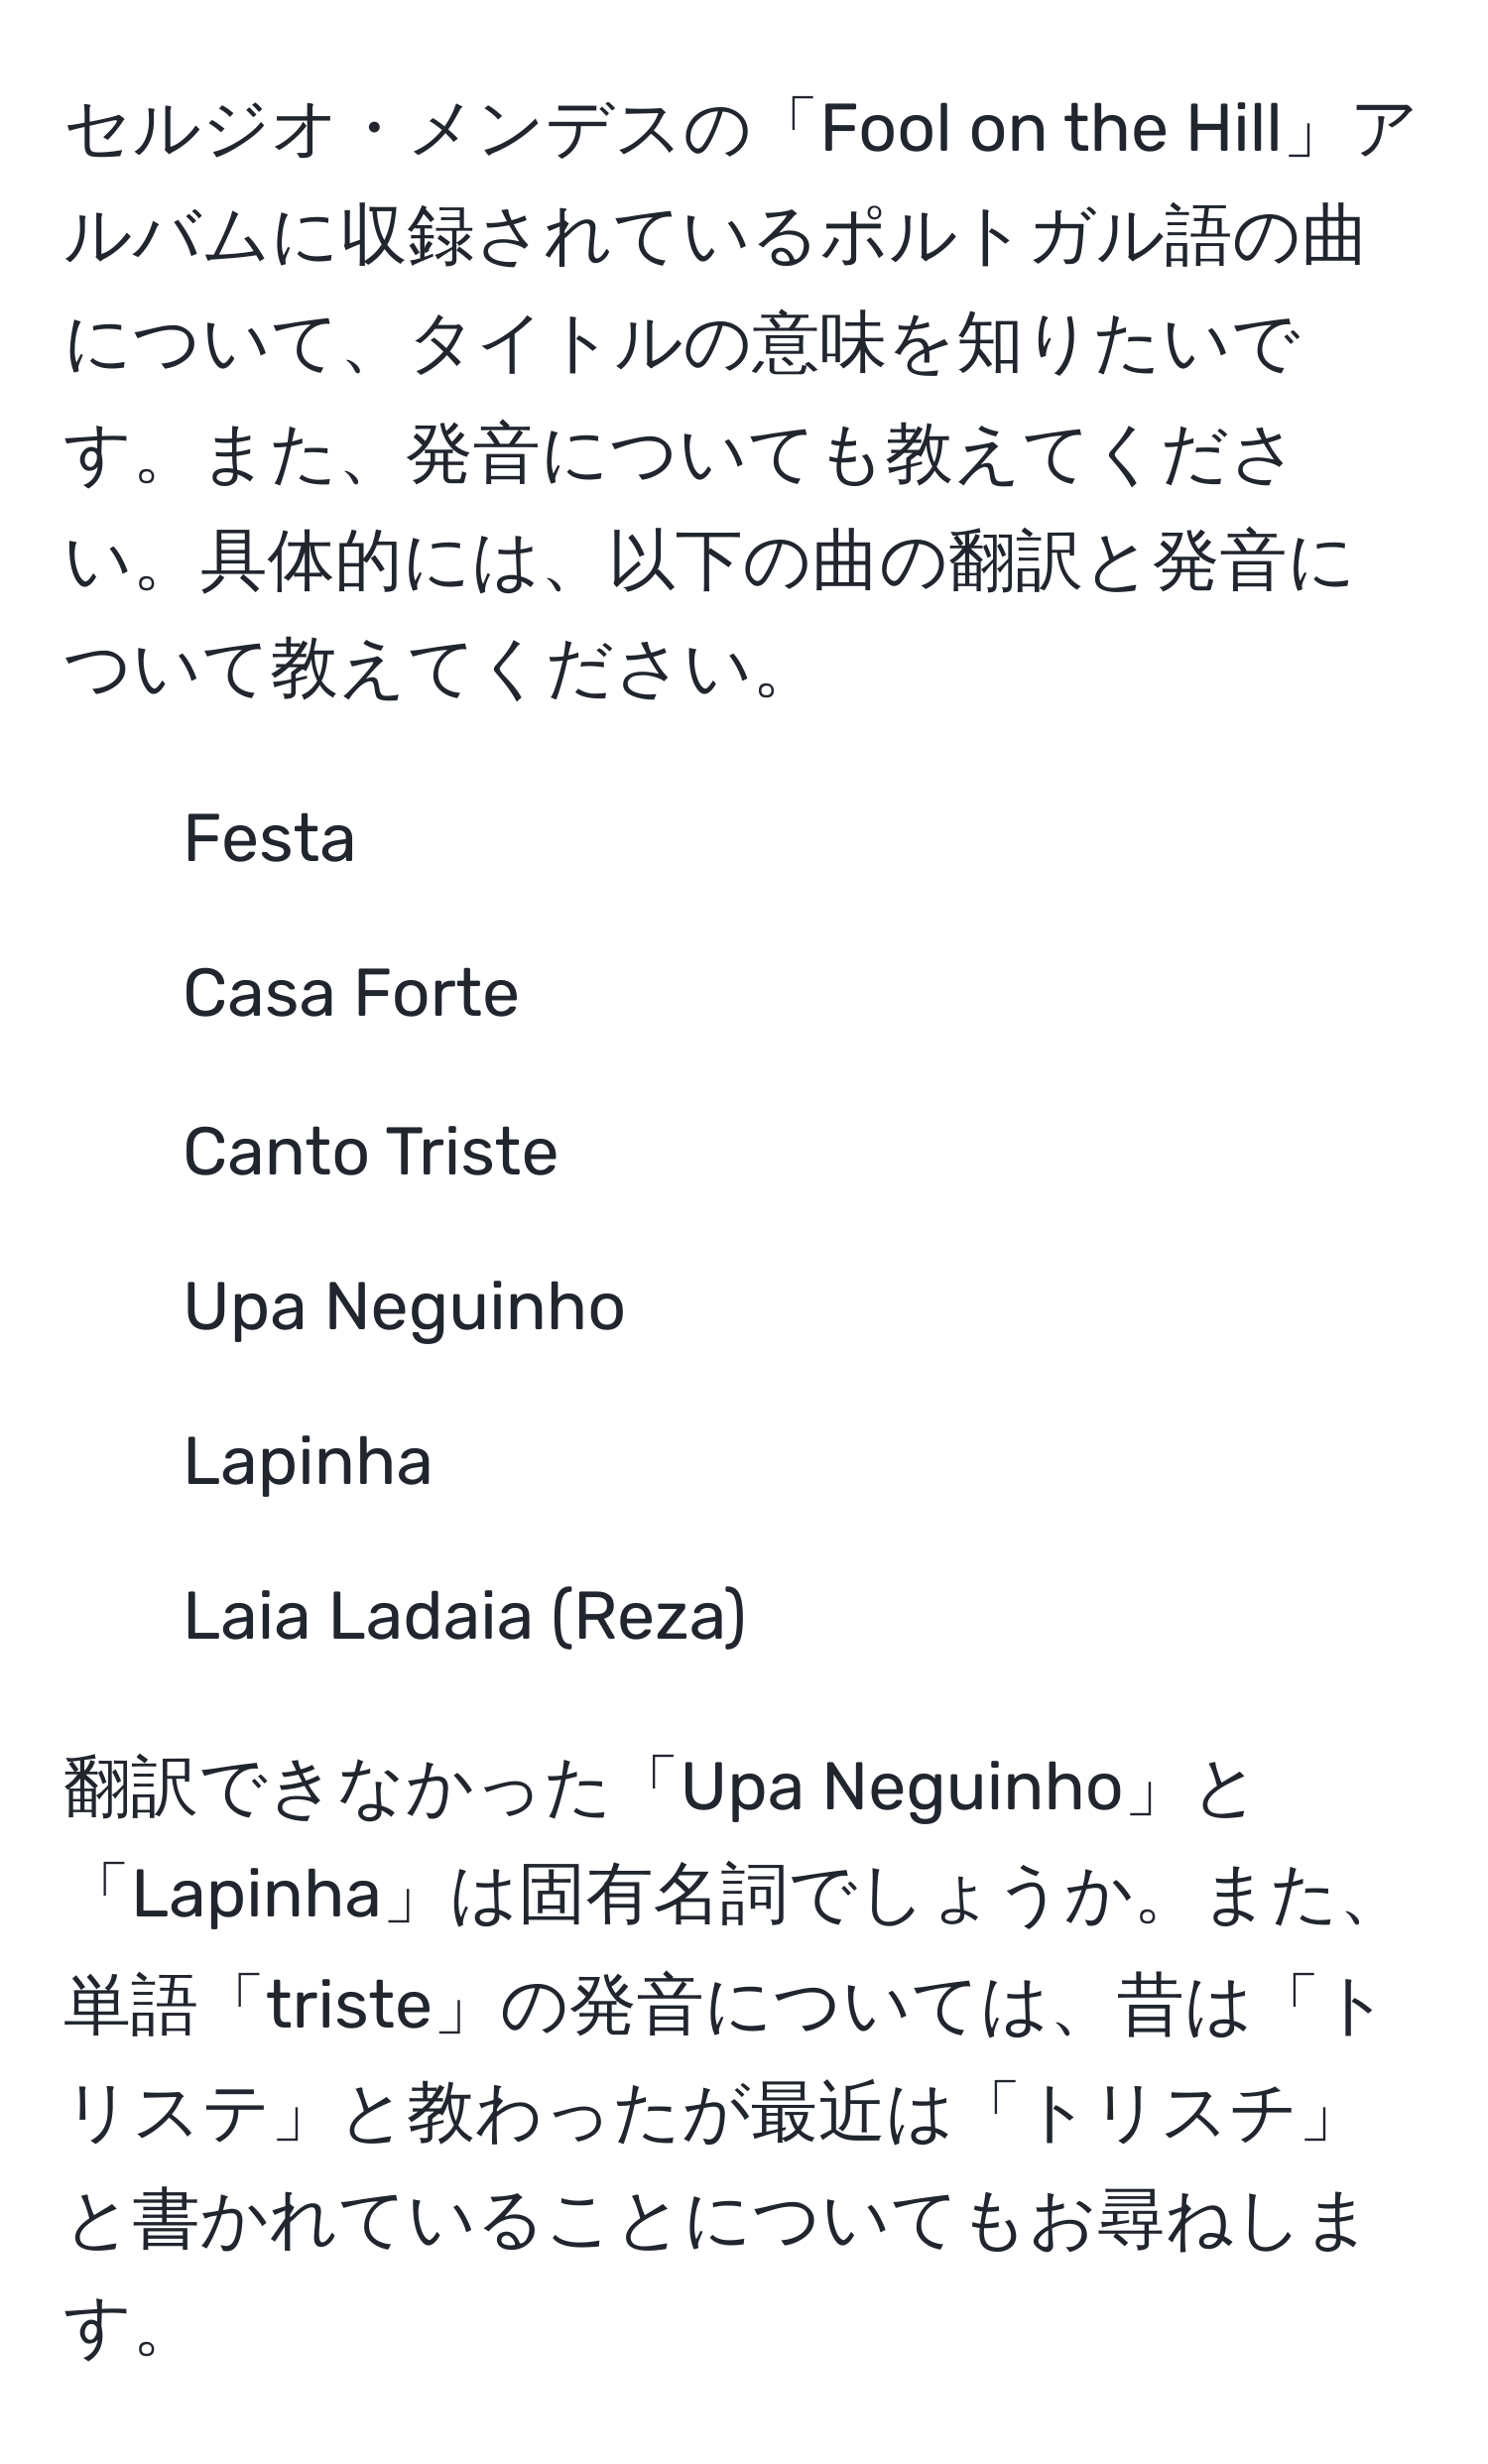Click the quoted 「Lapinha」 in the final paragraph
This screenshot has height=2464, width=1488.
tap(257, 1895)
